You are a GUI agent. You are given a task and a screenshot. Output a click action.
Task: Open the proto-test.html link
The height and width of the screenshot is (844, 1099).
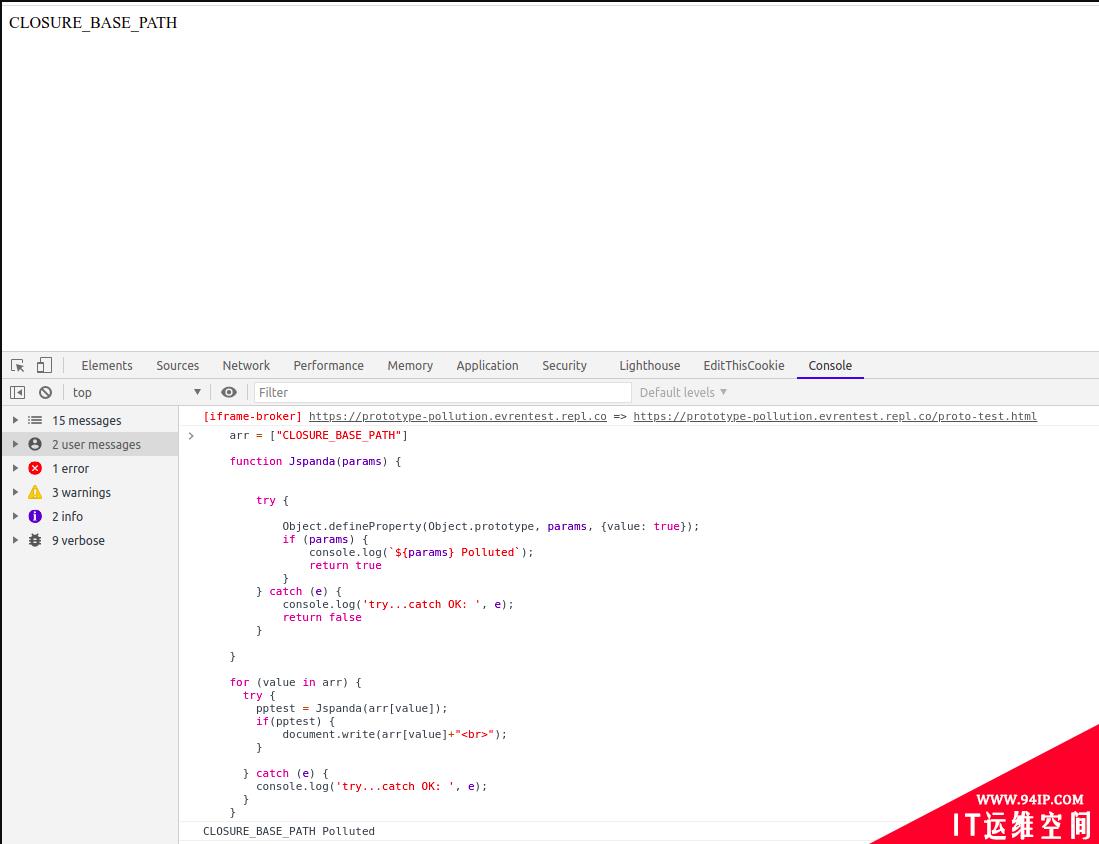tap(835, 416)
